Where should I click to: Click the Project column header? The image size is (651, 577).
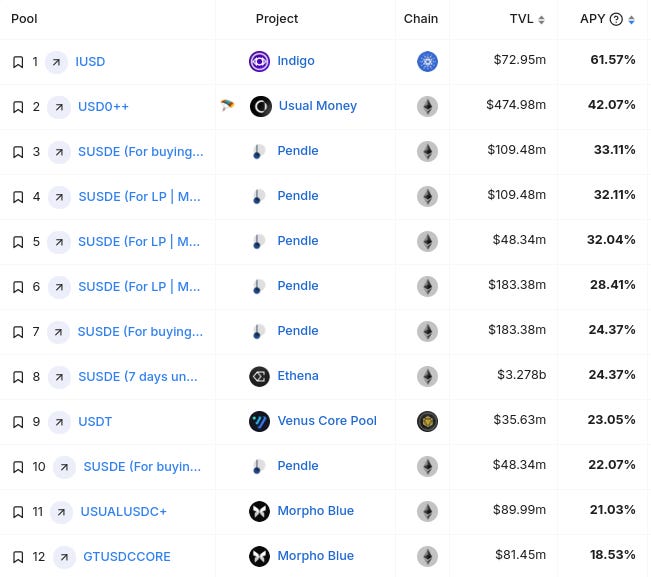click(x=277, y=19)
